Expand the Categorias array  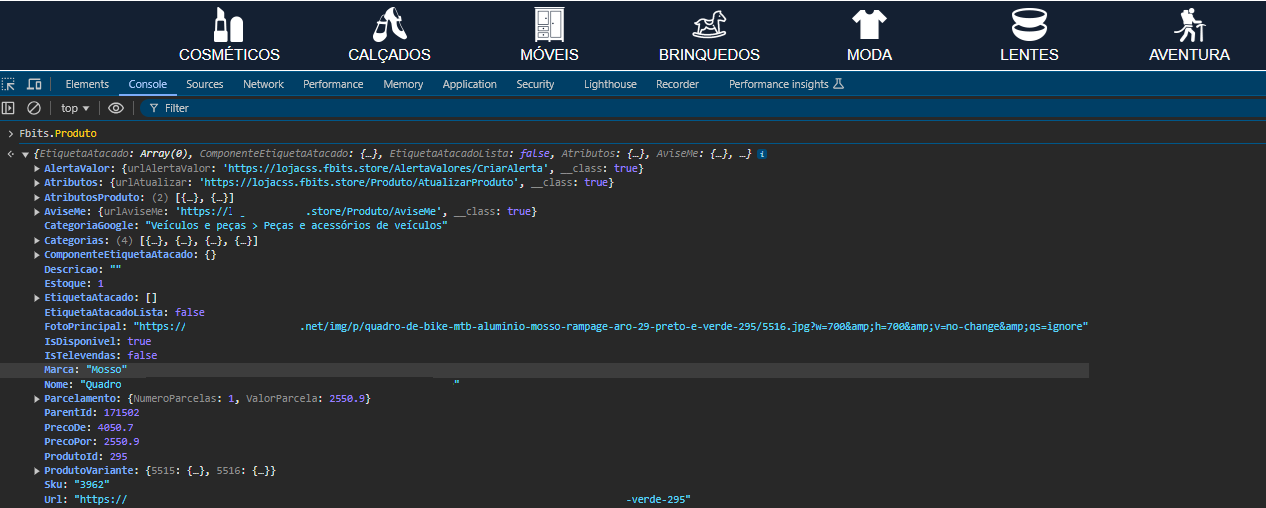point(37,241)
